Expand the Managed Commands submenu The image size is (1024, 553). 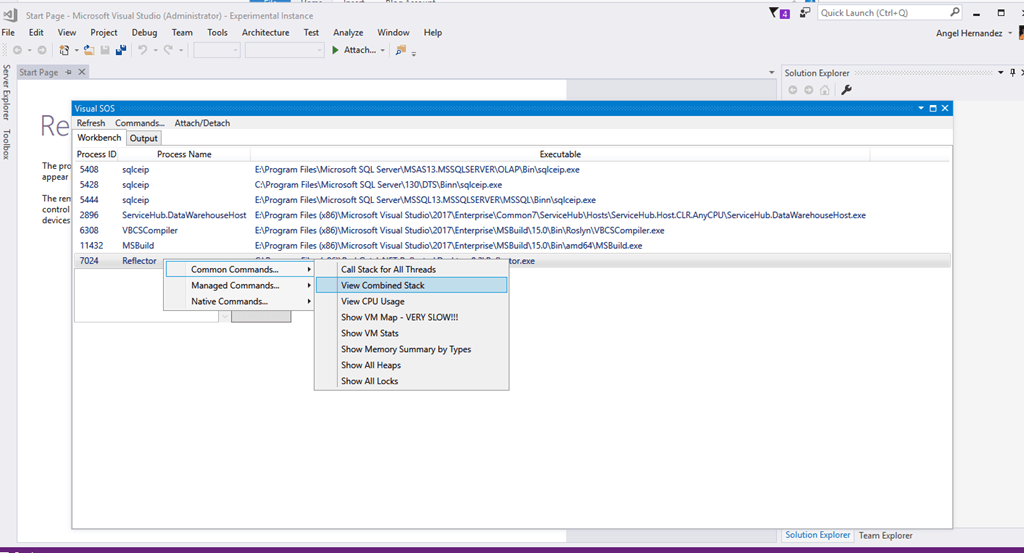(239, 285)
